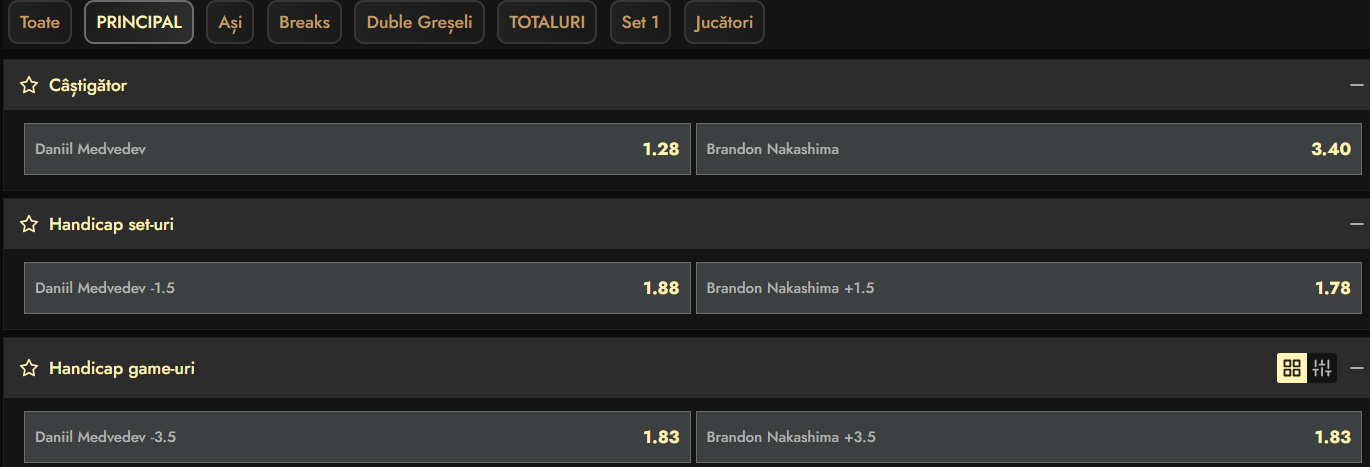This screenshot has width=1370, height=467.
Task: Choose Brandon Nakashima +3.5 game handicap
Action: pos(1028,437)
